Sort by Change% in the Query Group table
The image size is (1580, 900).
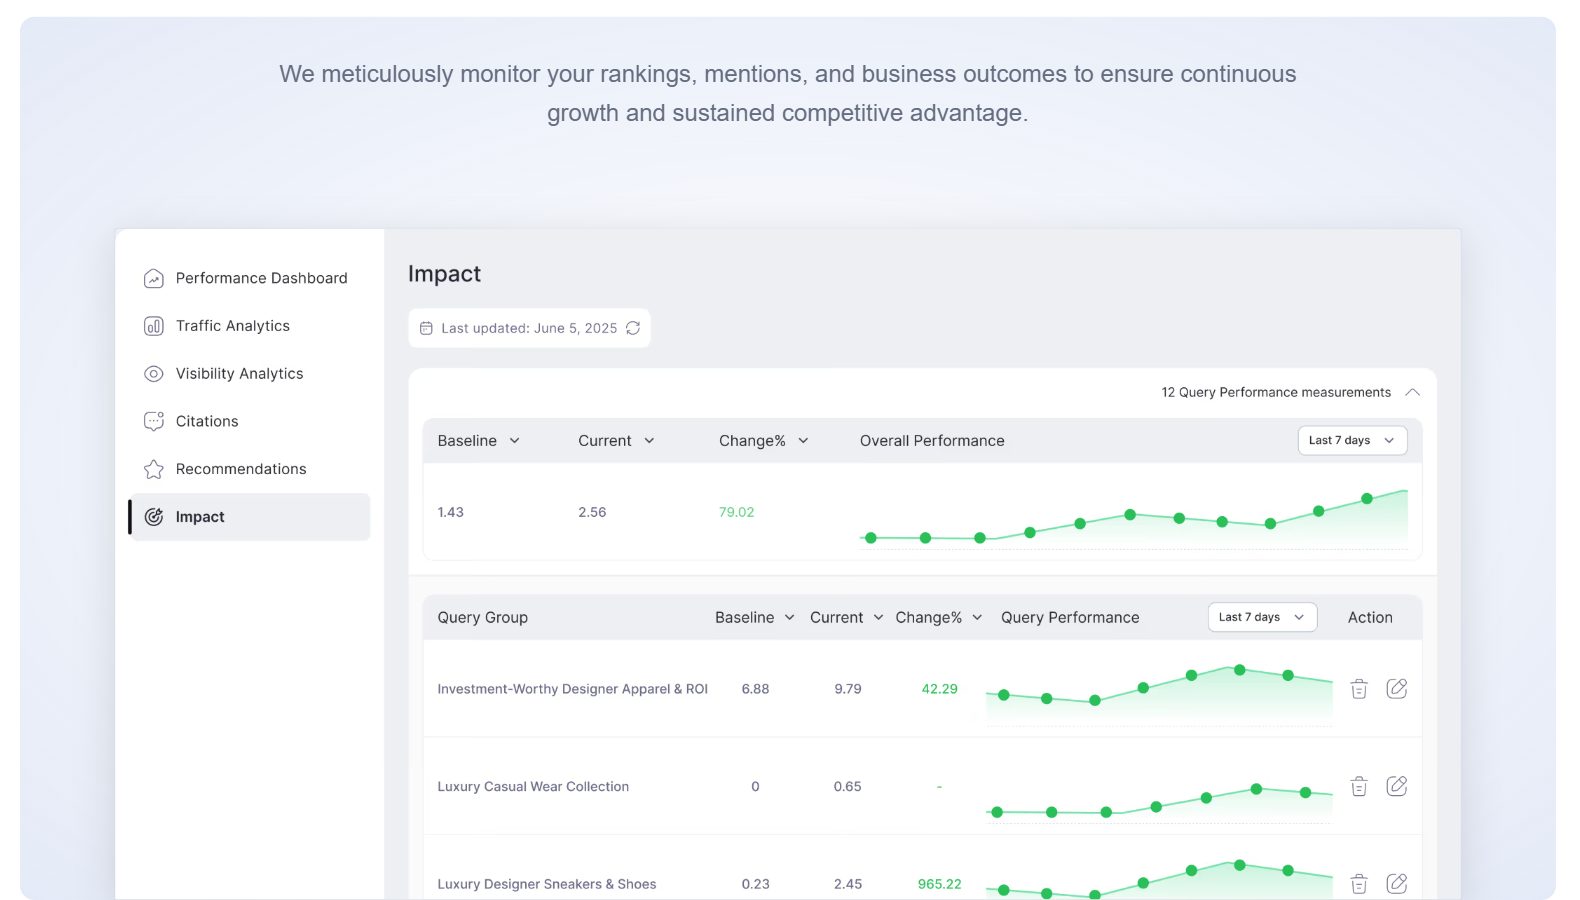[938, 618]
